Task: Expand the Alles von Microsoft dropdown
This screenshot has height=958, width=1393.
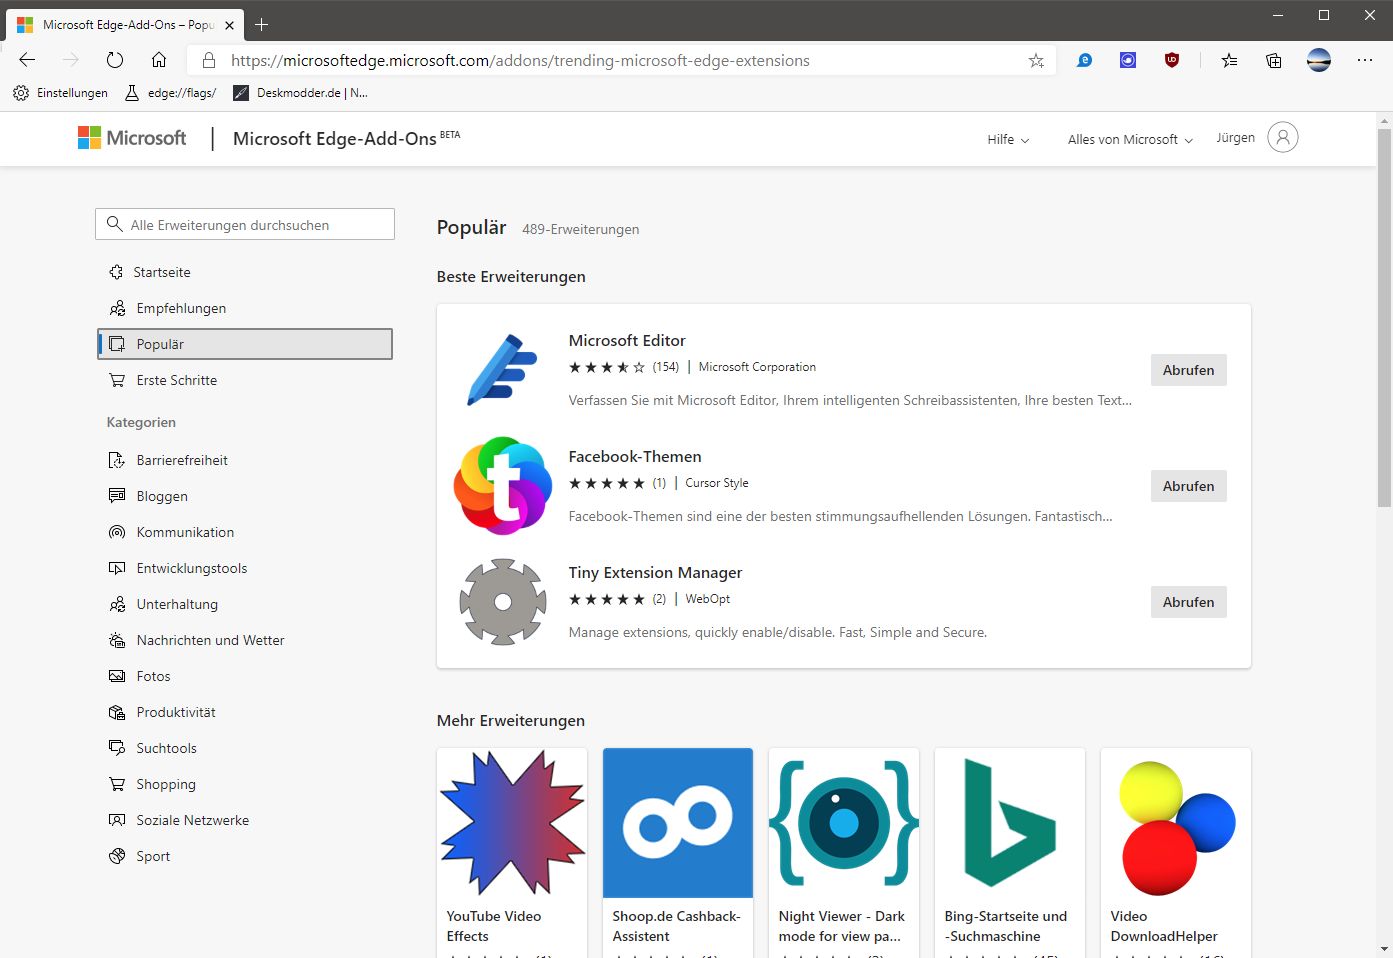Action: pos(1130,139)
